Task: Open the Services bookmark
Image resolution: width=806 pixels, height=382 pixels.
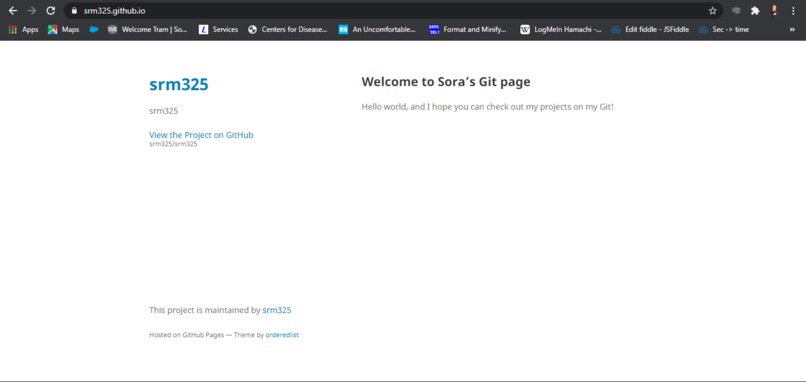Action: coord(218,29)
